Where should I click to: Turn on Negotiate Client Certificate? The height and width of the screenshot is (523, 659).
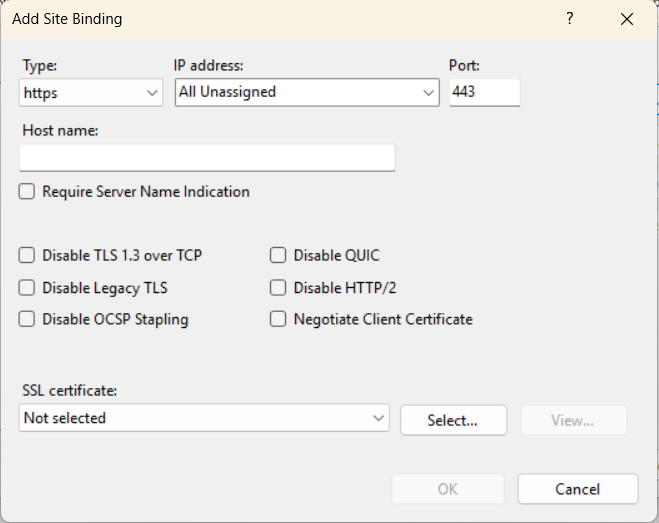pos(278,320)
